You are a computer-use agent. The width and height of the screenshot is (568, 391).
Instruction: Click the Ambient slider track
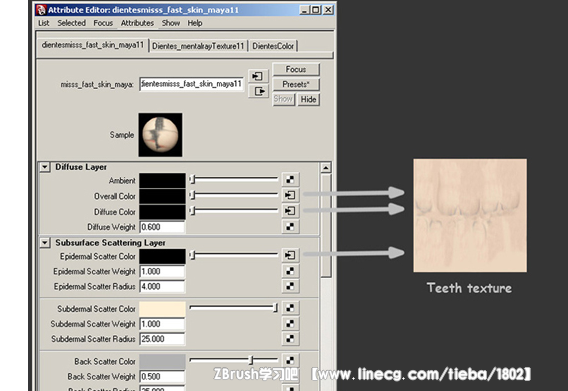coord(234,179)
